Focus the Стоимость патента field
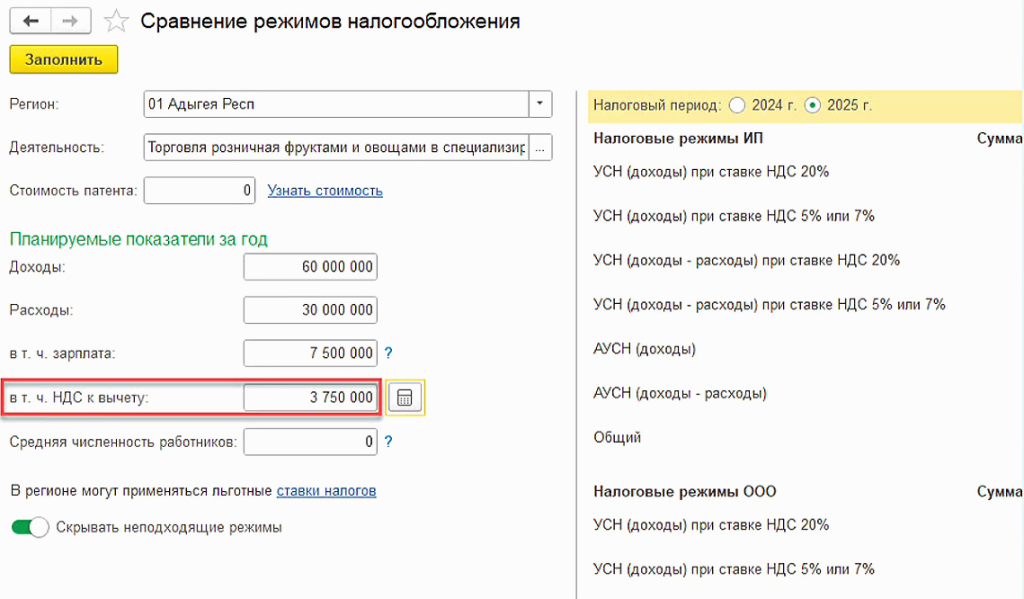The width and height of the screenshot is (1024, 599). pyautogui.click(x=199, y=190)
